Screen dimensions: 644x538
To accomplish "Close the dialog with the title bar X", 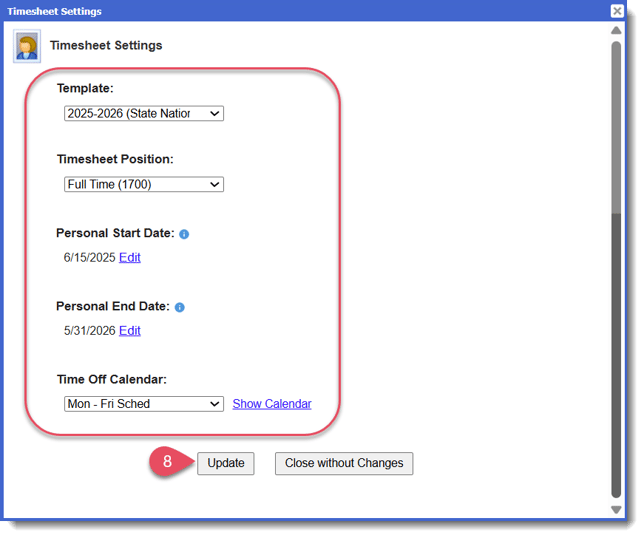I will point(617,11).
